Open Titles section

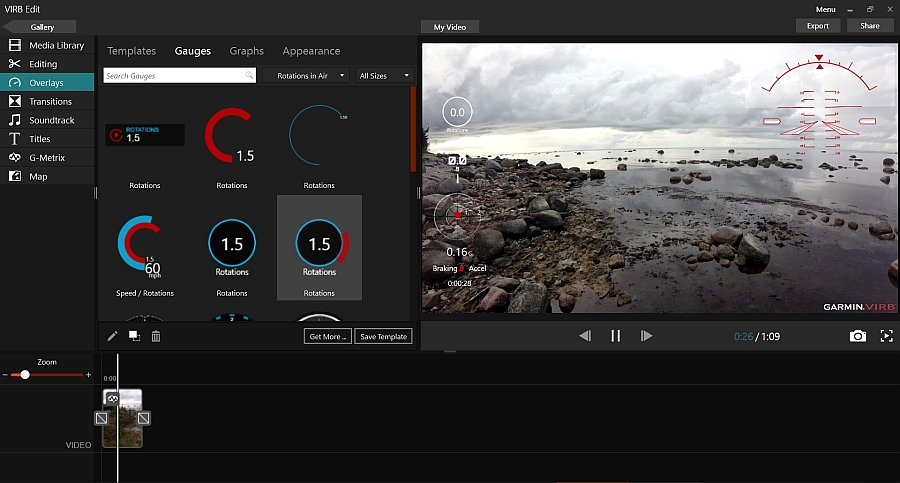[x=47, y=139]
